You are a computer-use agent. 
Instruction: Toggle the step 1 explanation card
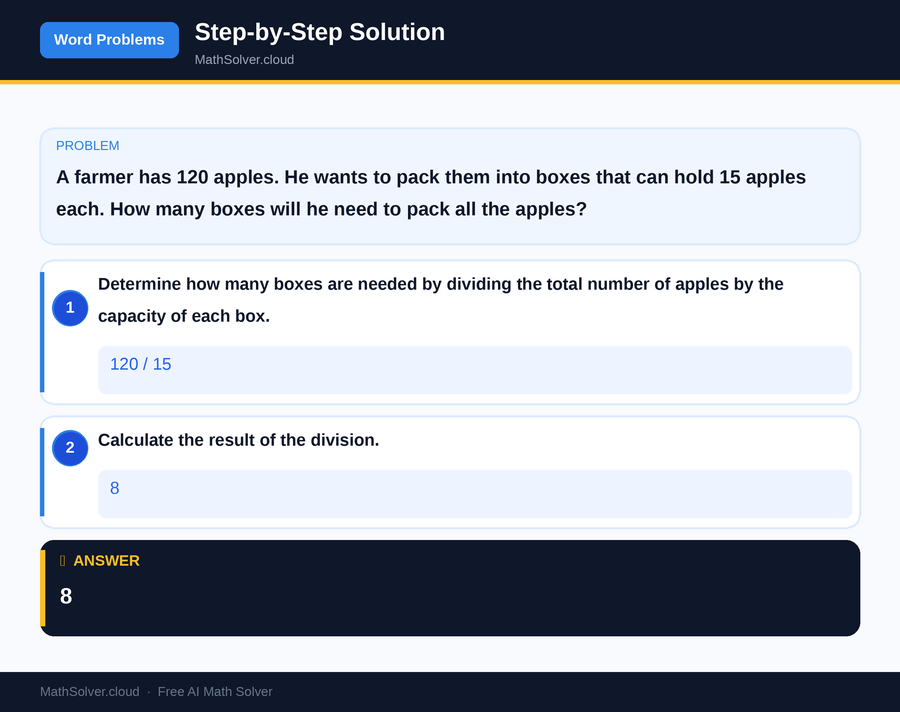pos(450,330)
